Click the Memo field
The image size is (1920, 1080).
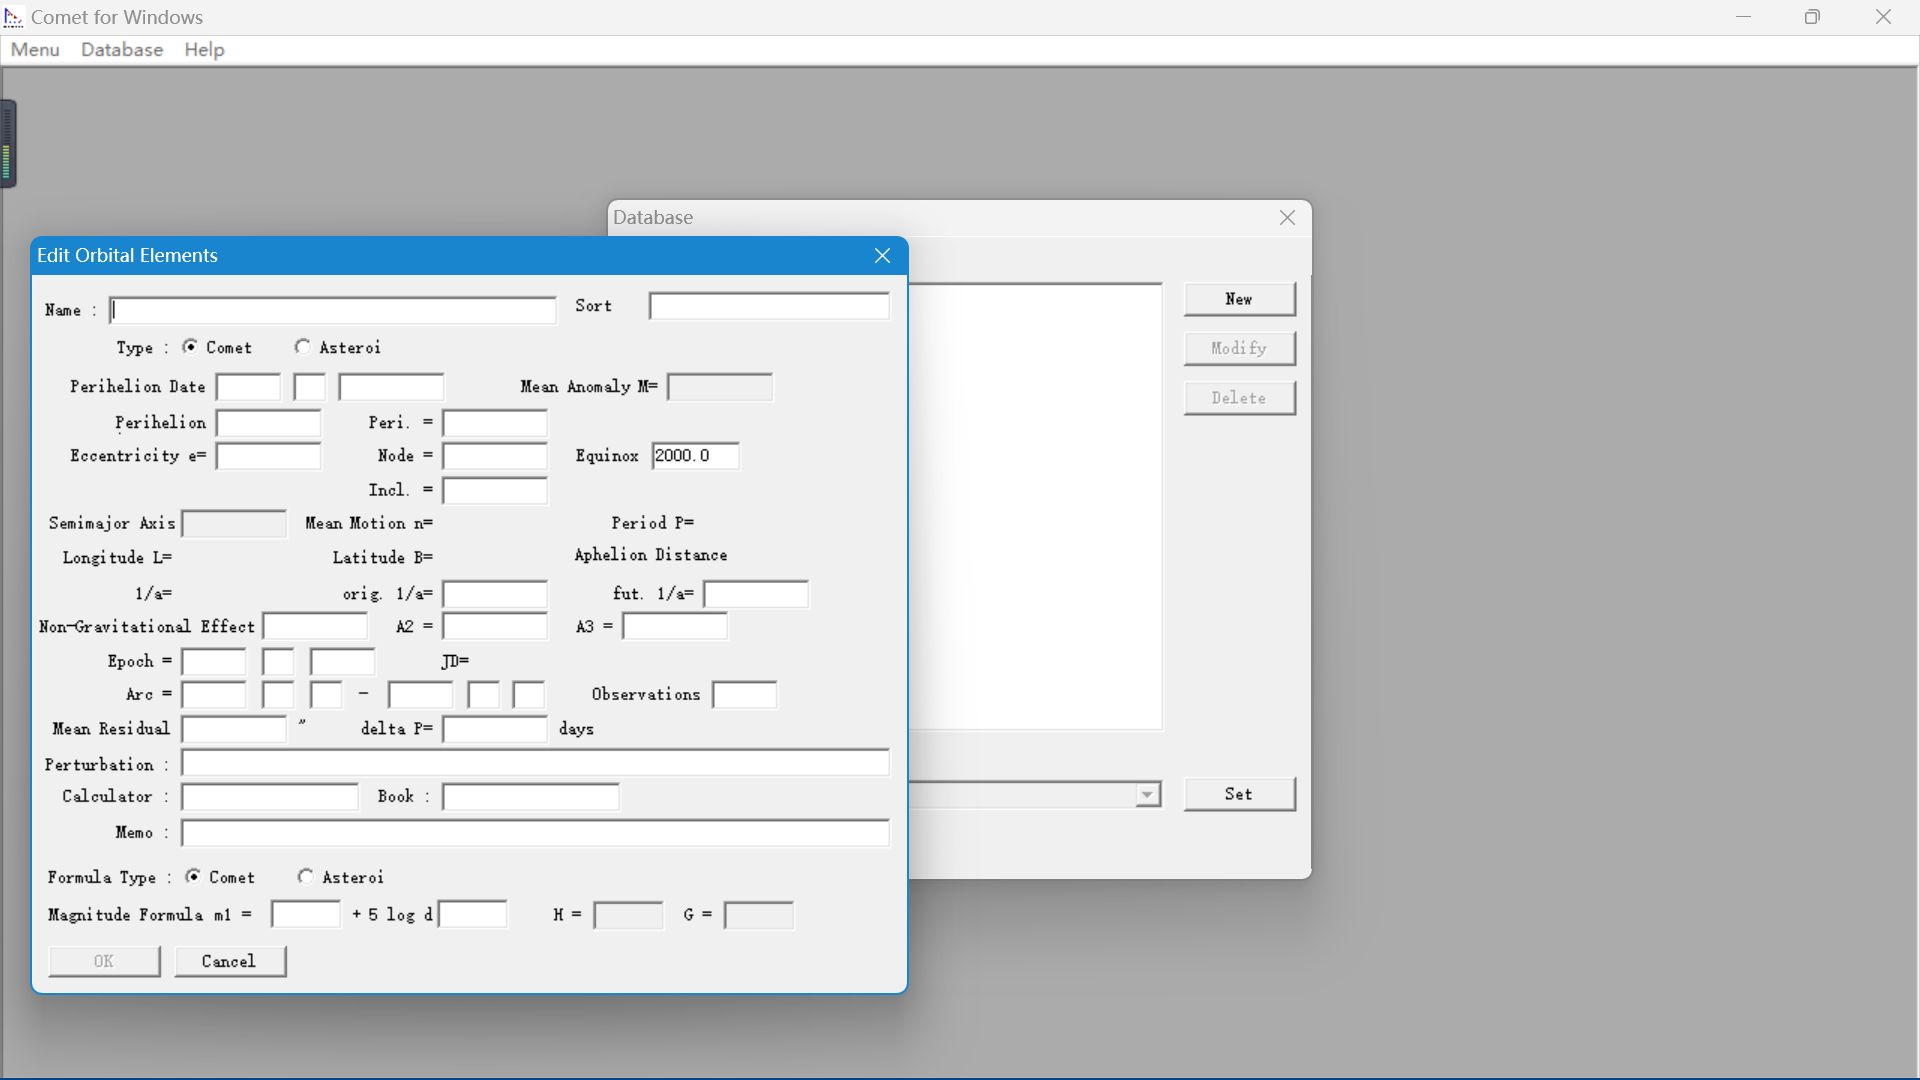[535, 833]
